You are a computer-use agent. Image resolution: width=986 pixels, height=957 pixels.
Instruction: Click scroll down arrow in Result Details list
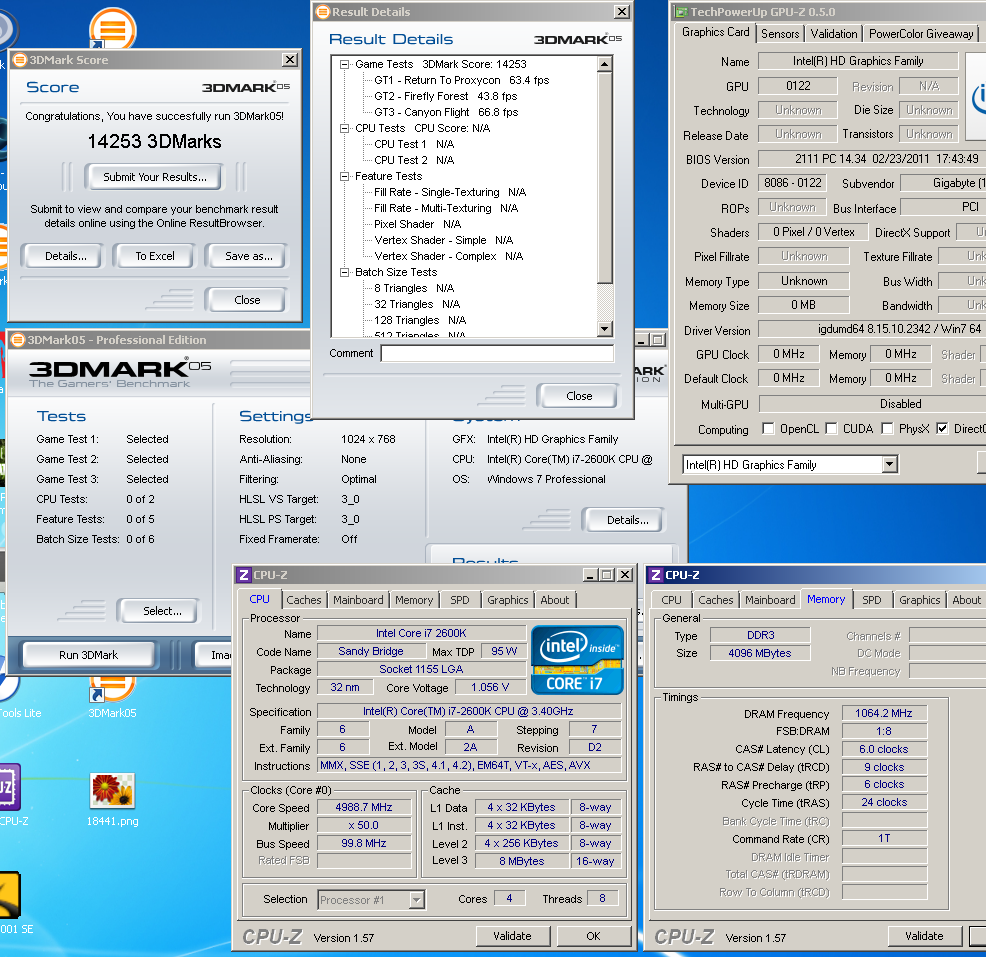[x=605, y=328]
